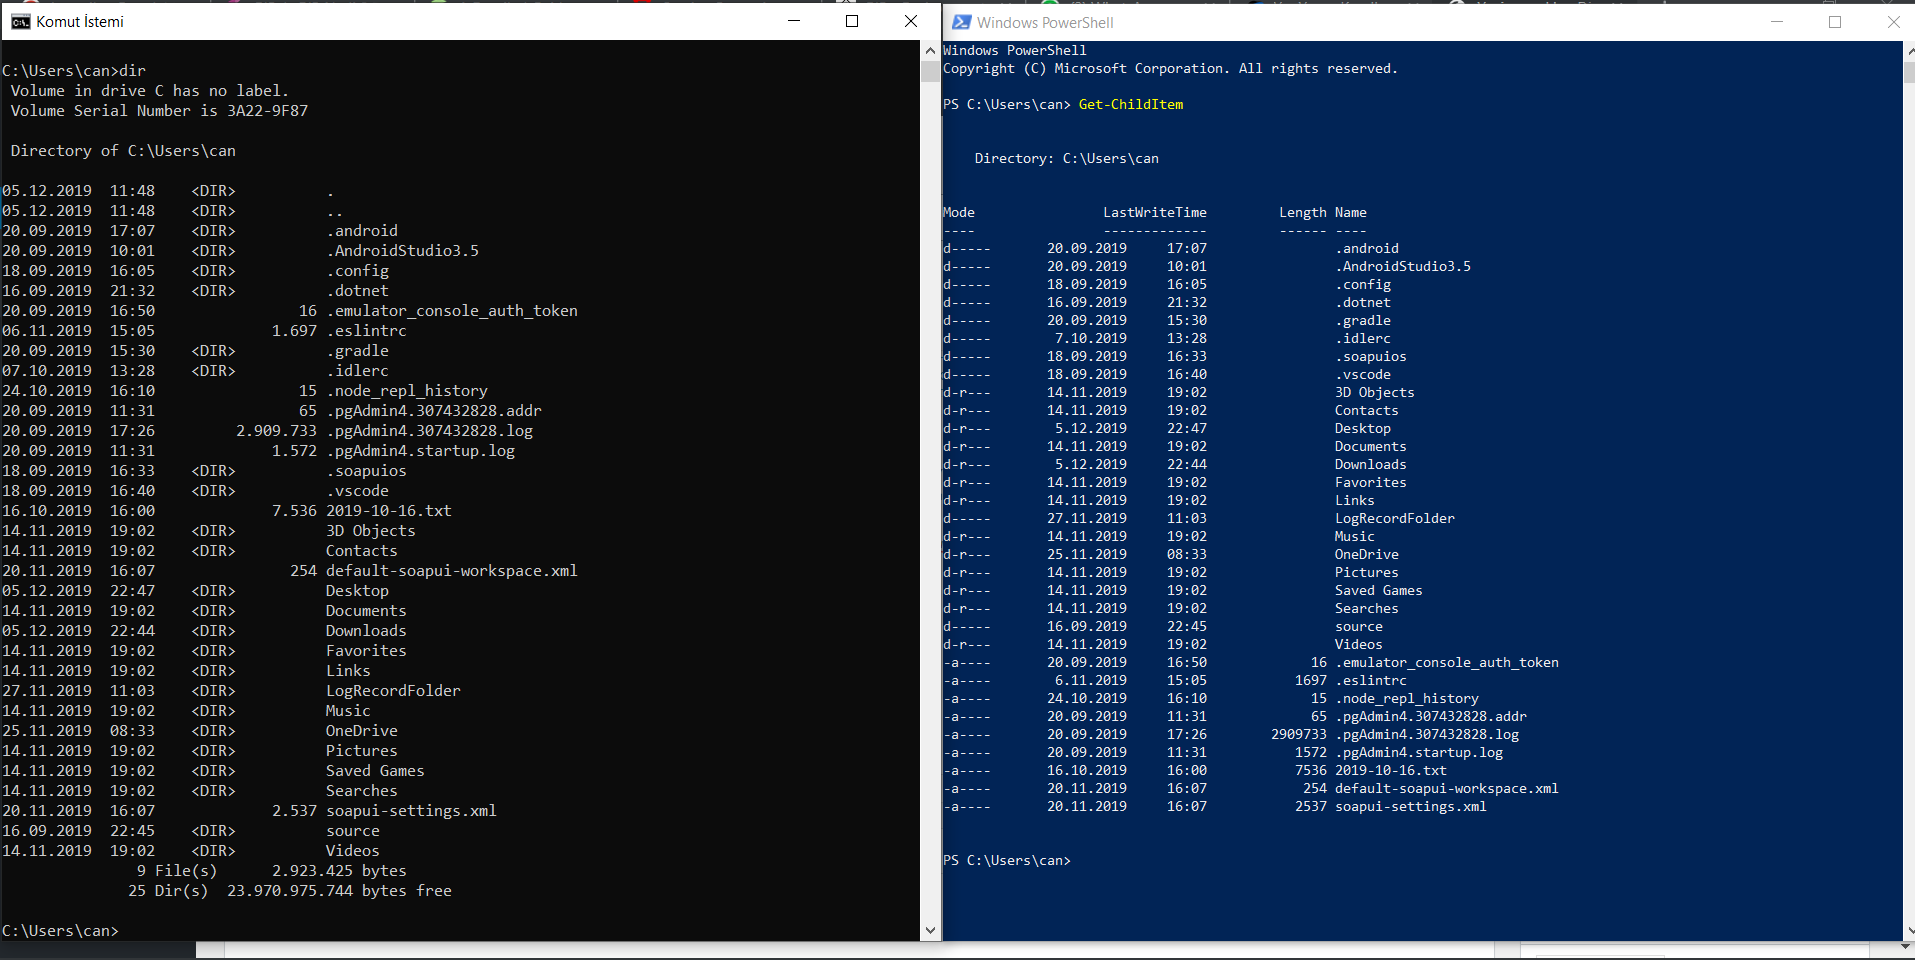Open the PowerShell window system menu icon

coord(961,22)
